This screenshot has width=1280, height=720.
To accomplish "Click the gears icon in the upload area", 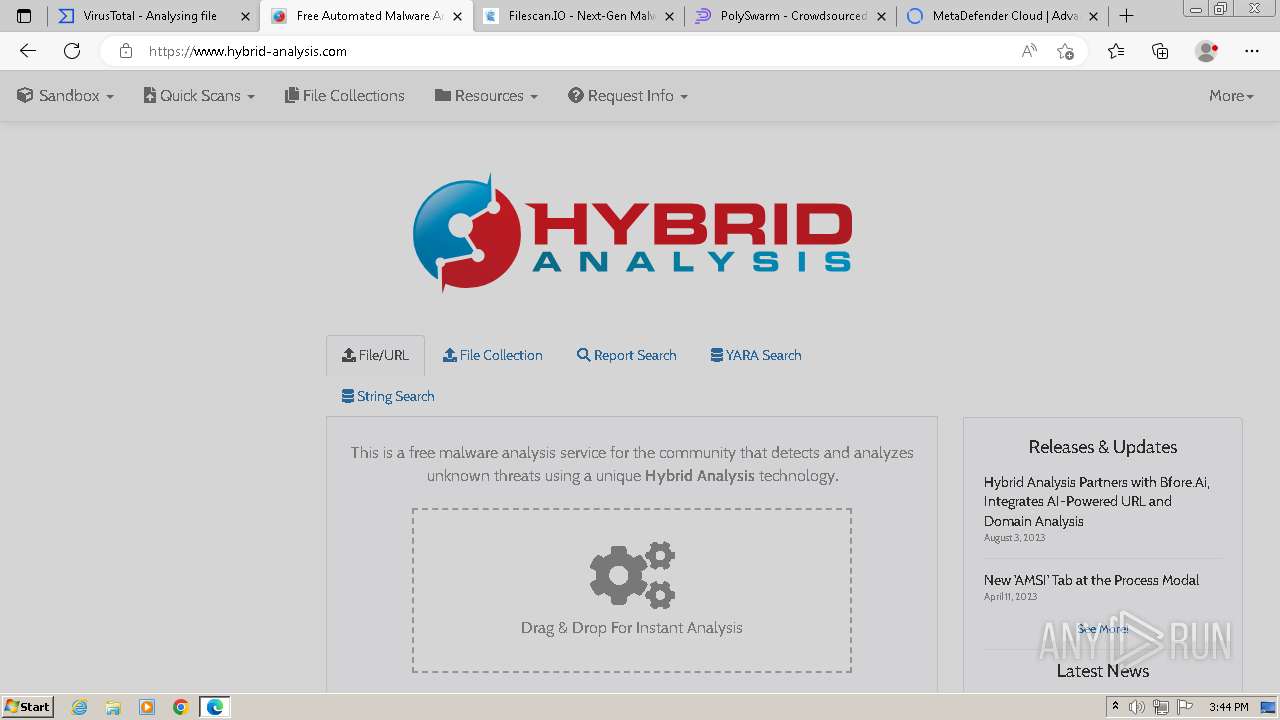I will tap(632, 575).
